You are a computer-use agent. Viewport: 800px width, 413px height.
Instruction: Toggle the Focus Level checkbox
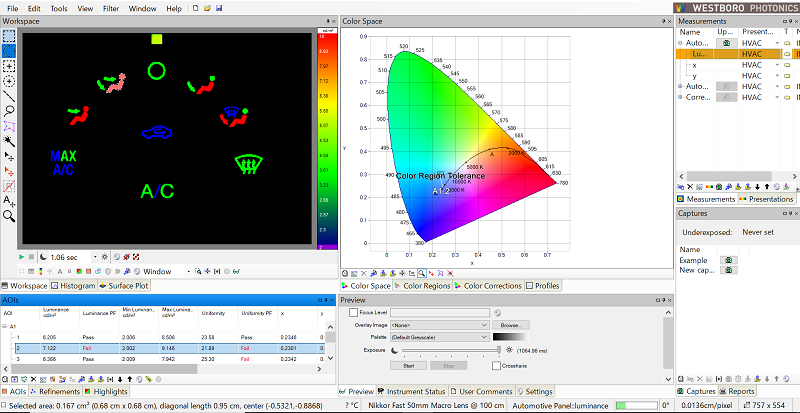(354, 312)
